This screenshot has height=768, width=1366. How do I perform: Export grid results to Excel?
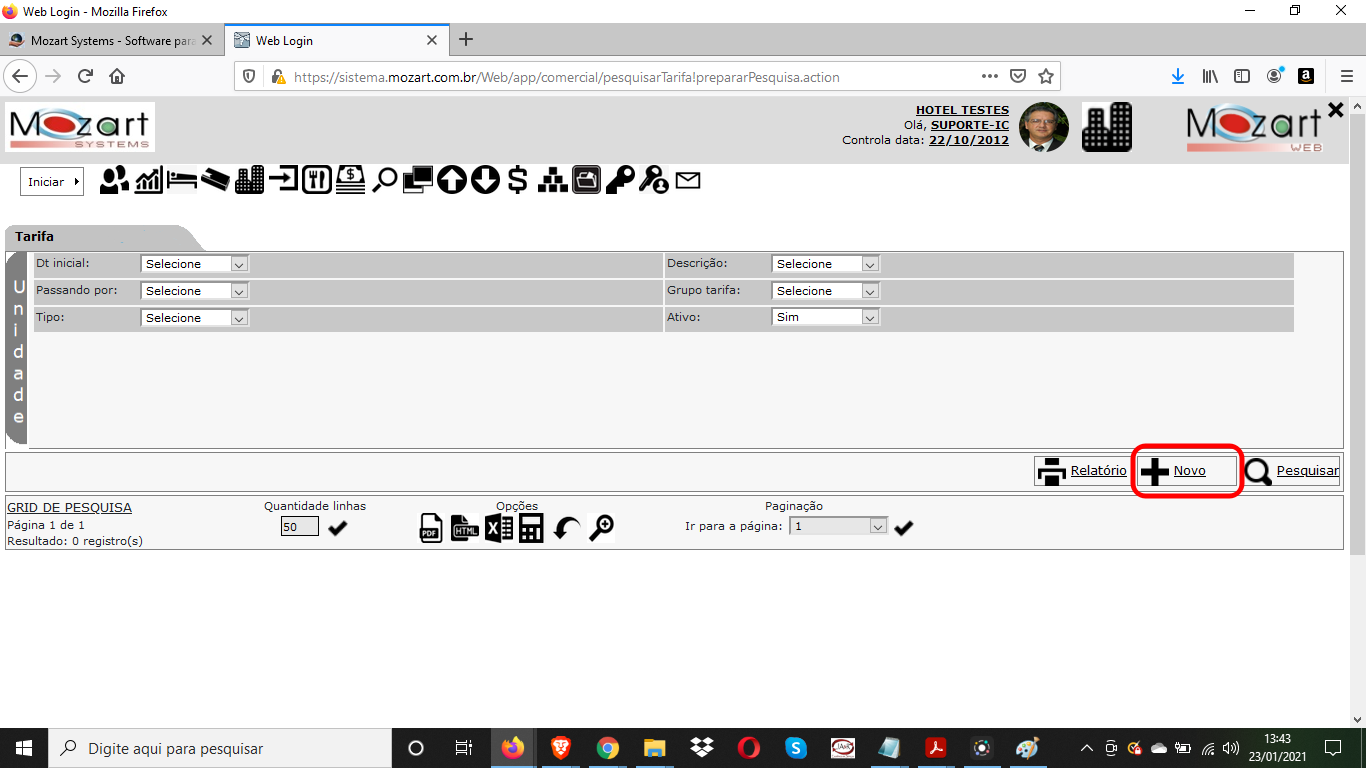click(499, 528)
